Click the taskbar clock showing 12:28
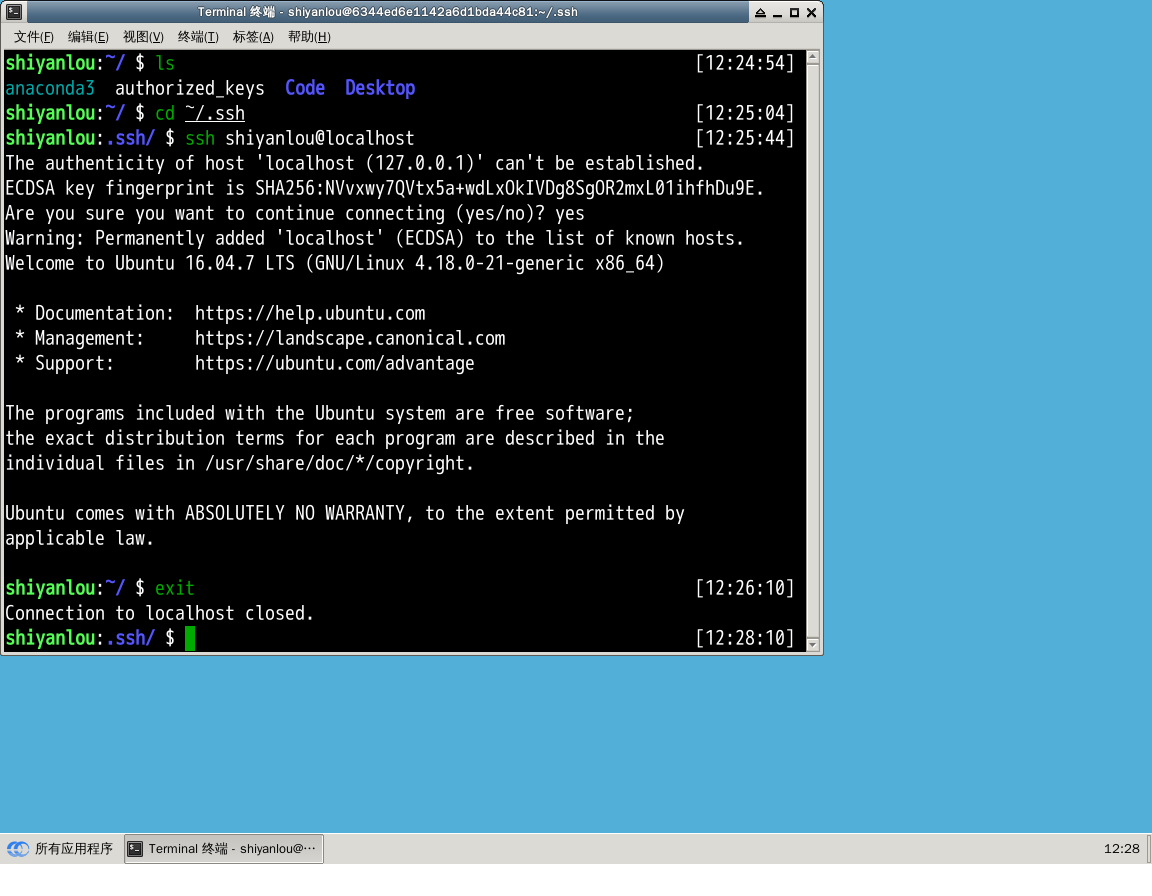Viewport: 1152px width, 896px height. 1121,849
